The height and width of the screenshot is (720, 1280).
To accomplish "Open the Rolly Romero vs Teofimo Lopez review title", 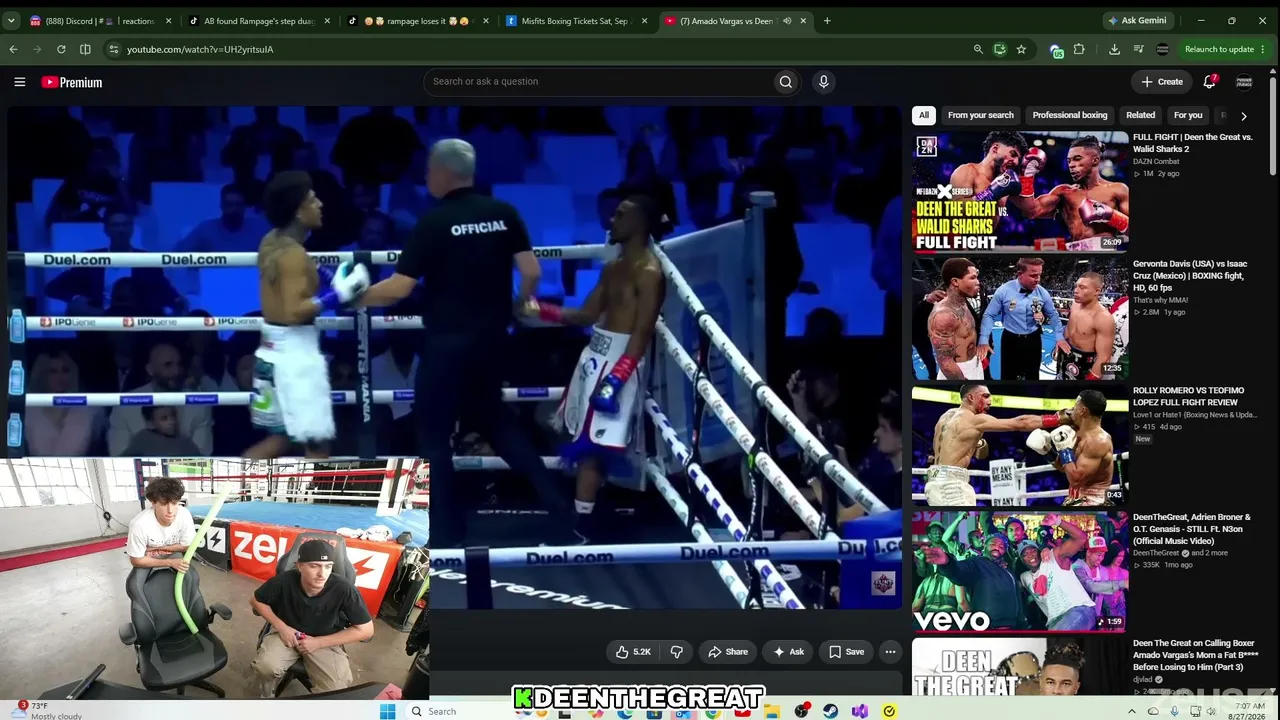I will tap(1188, 396).
